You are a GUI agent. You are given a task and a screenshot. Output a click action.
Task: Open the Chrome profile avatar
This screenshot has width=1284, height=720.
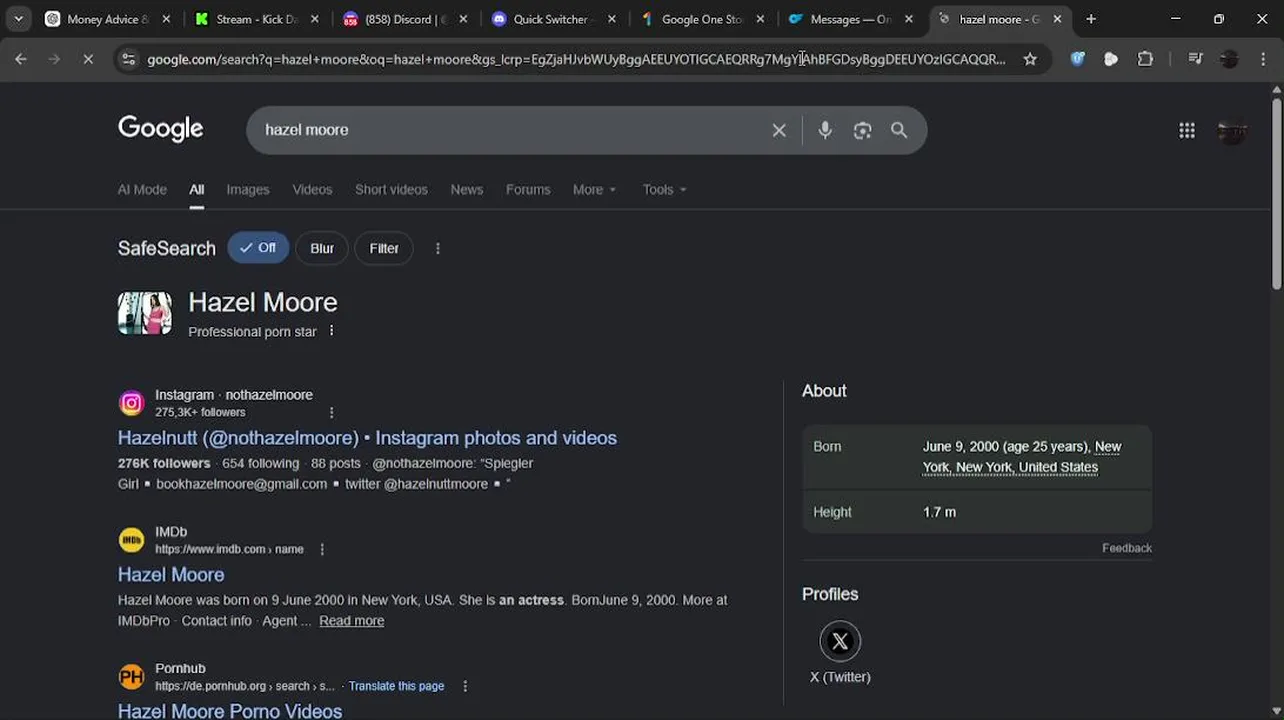[1230, 59]
